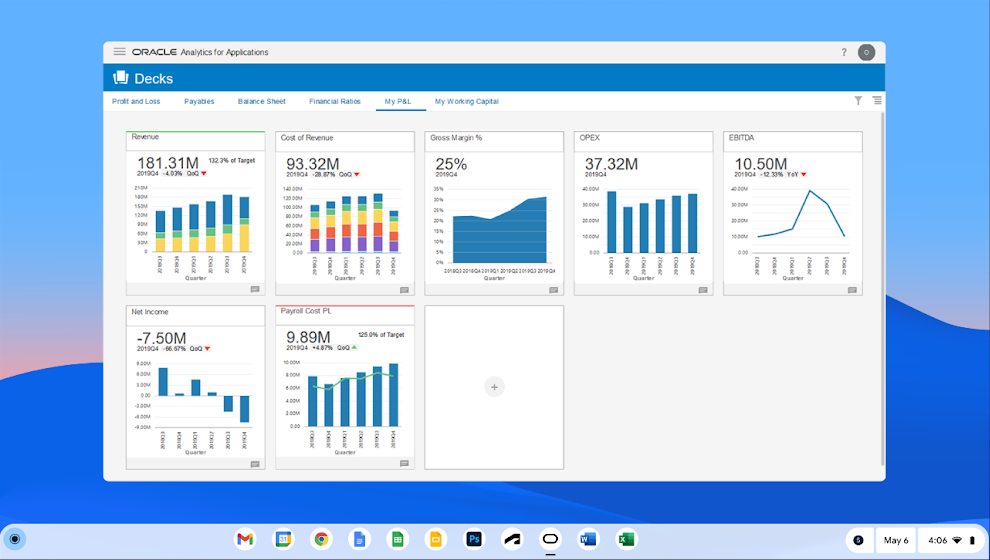Screen dimensions: 990x560
Task: Launch Photoshop from the taskbar
Action: (x=474, y=540)
